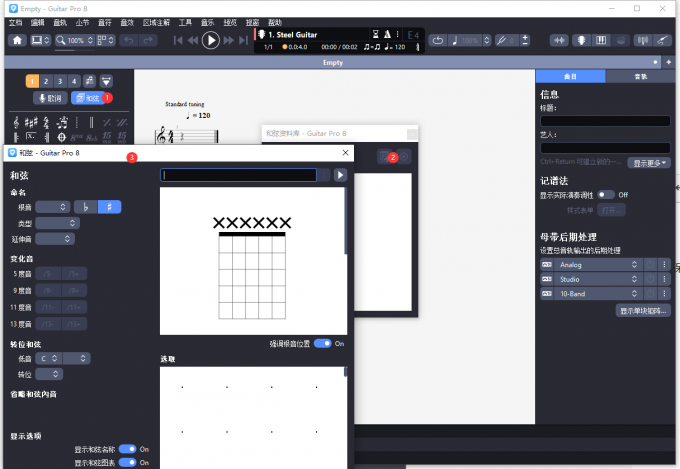680x469 pixels.
Task: Click the 歌词 lyrics button in the palette
Action: click(x=49, y=98)
